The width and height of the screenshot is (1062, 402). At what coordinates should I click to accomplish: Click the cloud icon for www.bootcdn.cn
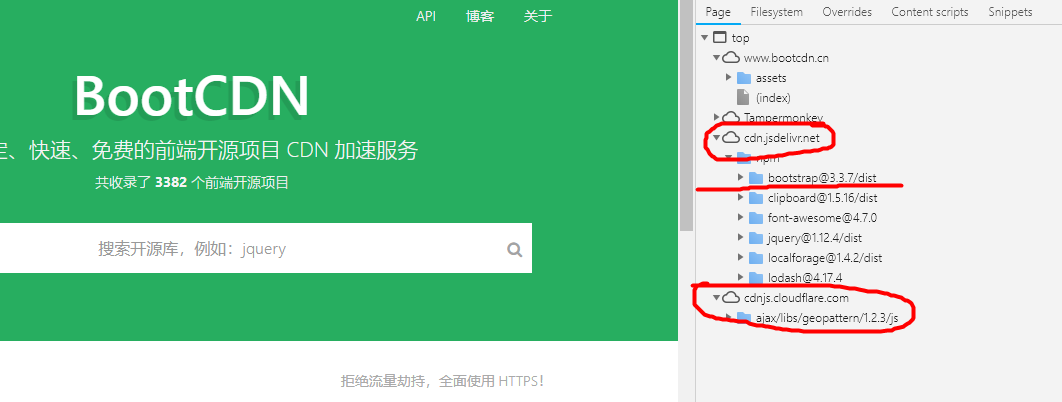click(x=731, y=58)
